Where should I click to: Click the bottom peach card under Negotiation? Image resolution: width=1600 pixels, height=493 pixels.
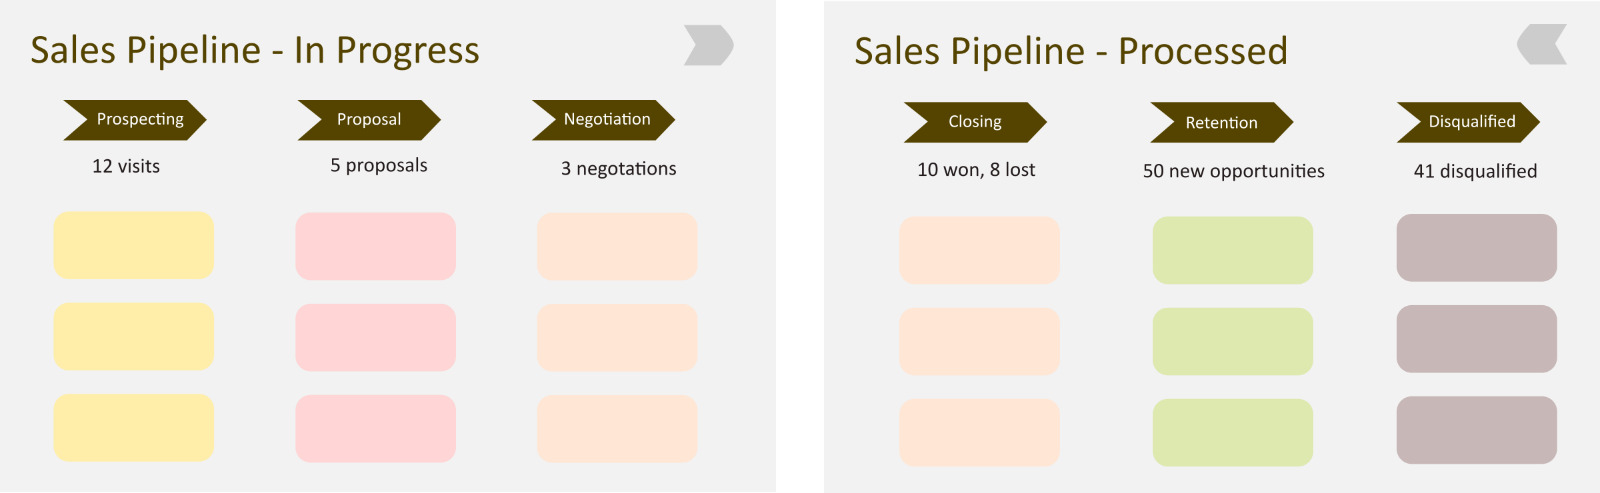click(617, 429)
